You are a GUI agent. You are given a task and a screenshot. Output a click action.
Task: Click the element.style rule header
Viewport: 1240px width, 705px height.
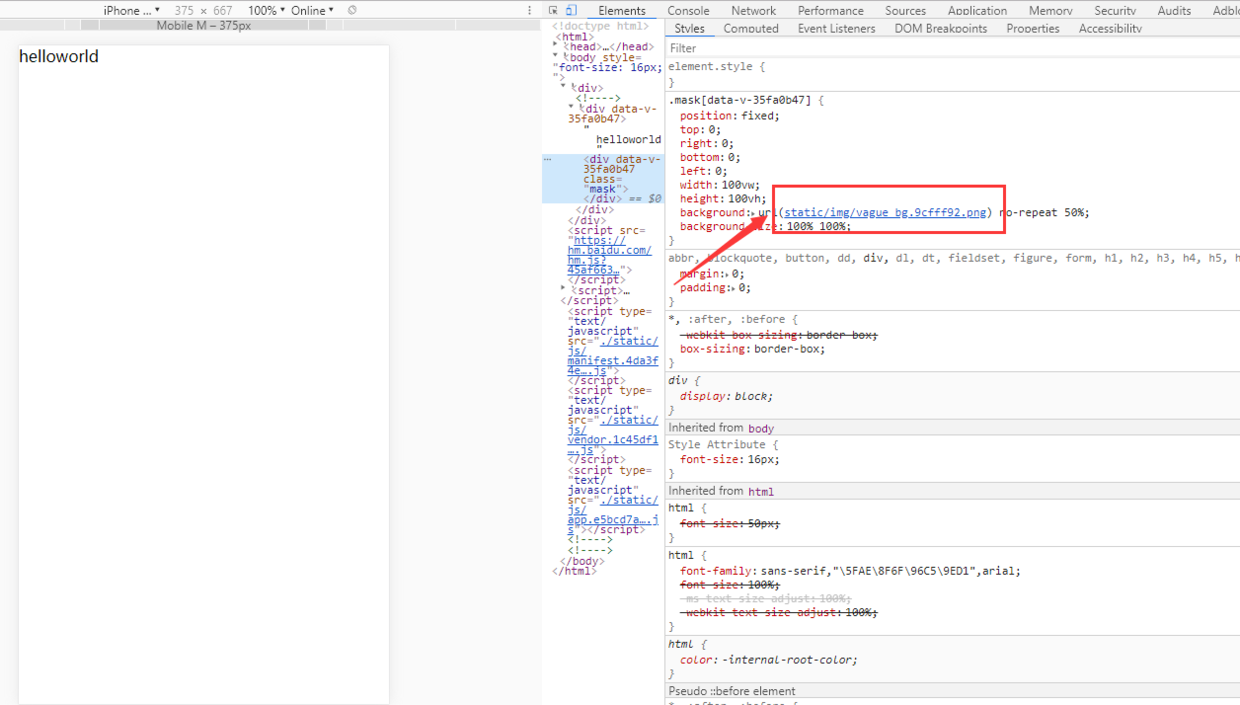(717, 67)
